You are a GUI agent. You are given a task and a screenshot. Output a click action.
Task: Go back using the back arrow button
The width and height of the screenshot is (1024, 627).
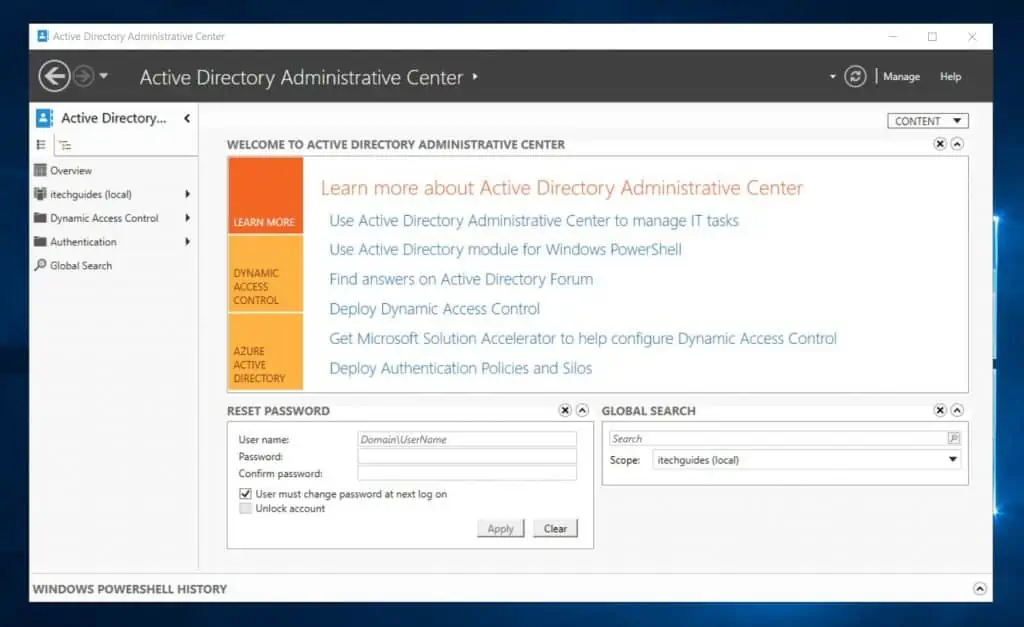click(54, 76)
